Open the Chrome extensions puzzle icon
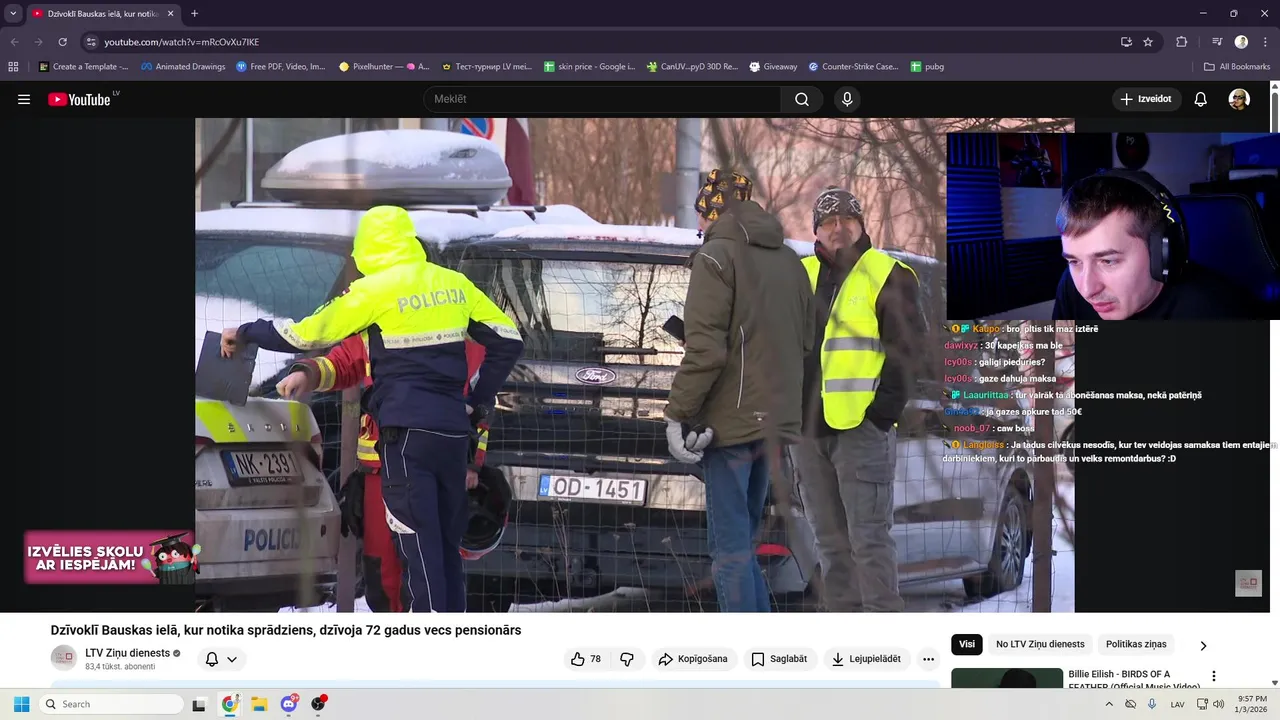Viewport: 1280px width, 720px height. pos(1182,42)
